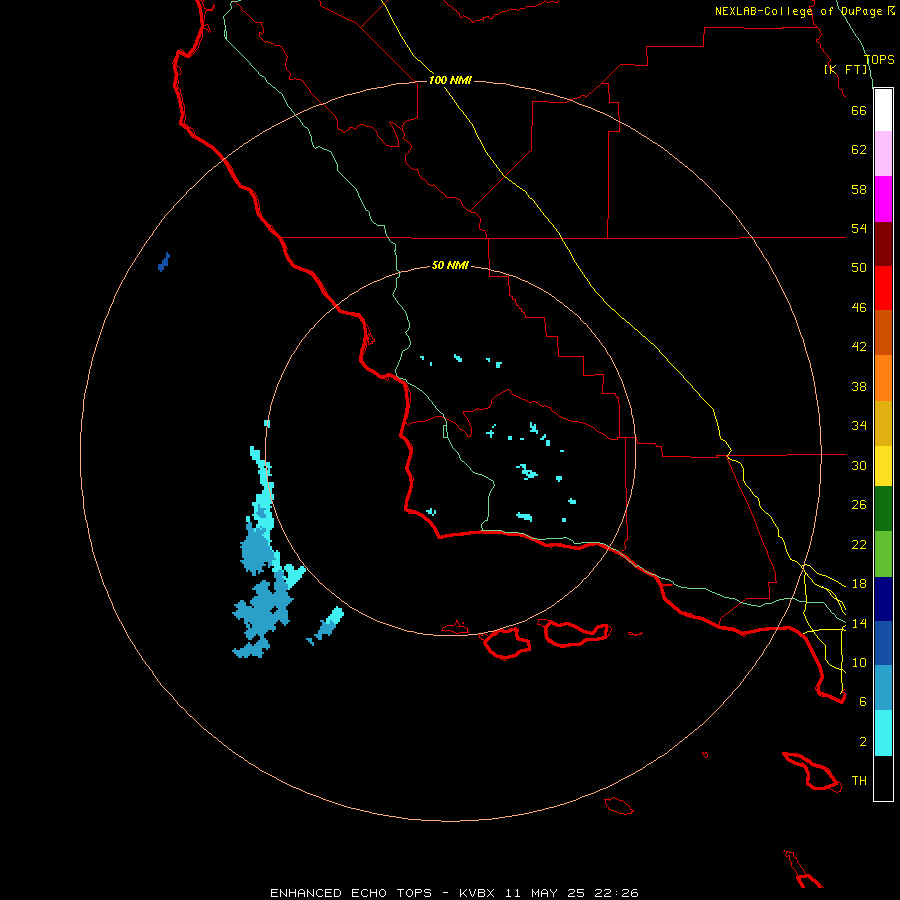Click legend value '10'
This screenshot has height=900, width=900.
(x=859, y=662)
